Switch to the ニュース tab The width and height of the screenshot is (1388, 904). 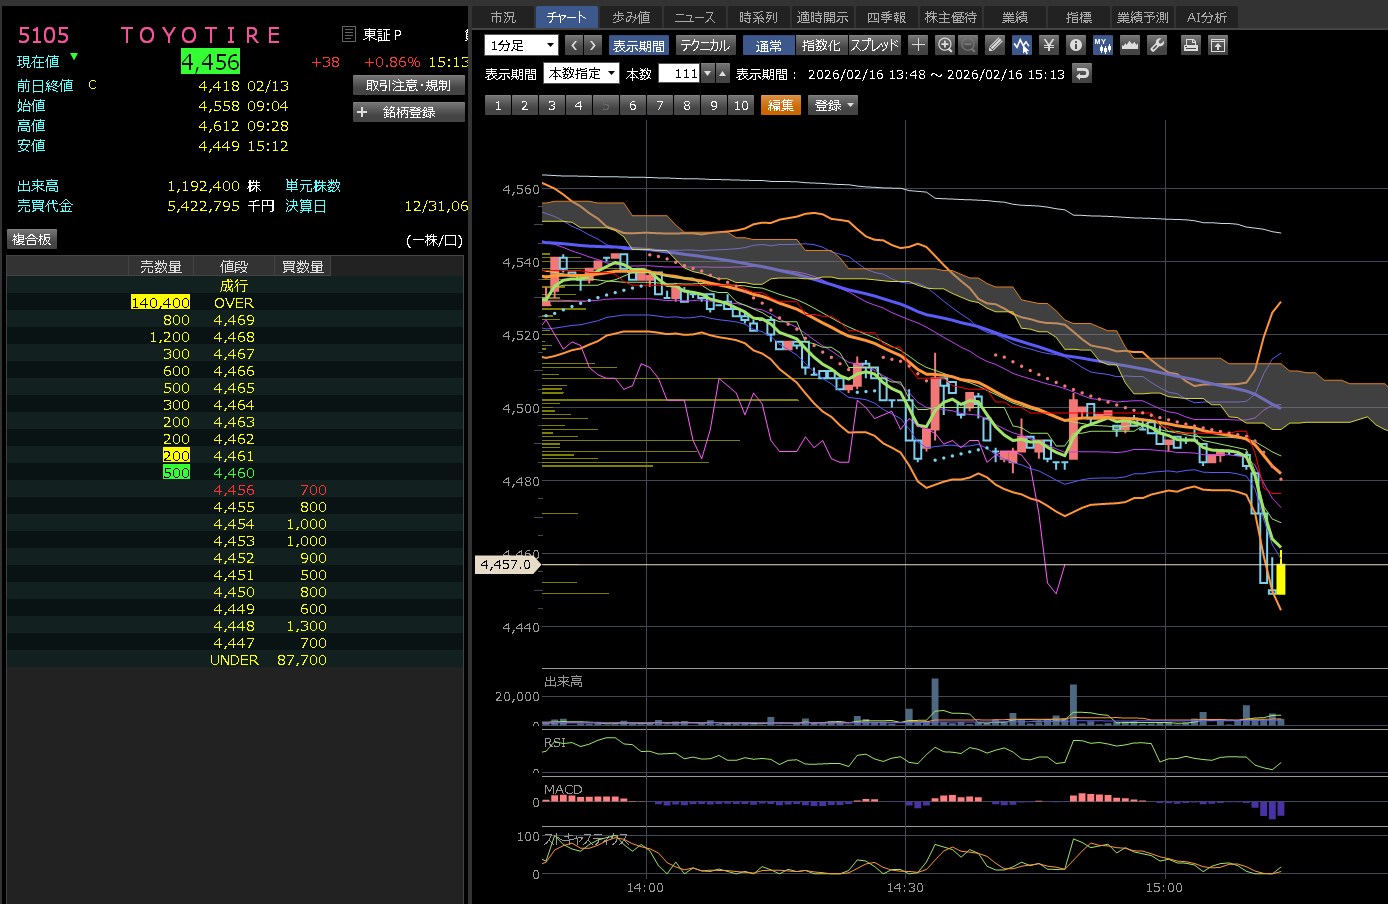694,17
